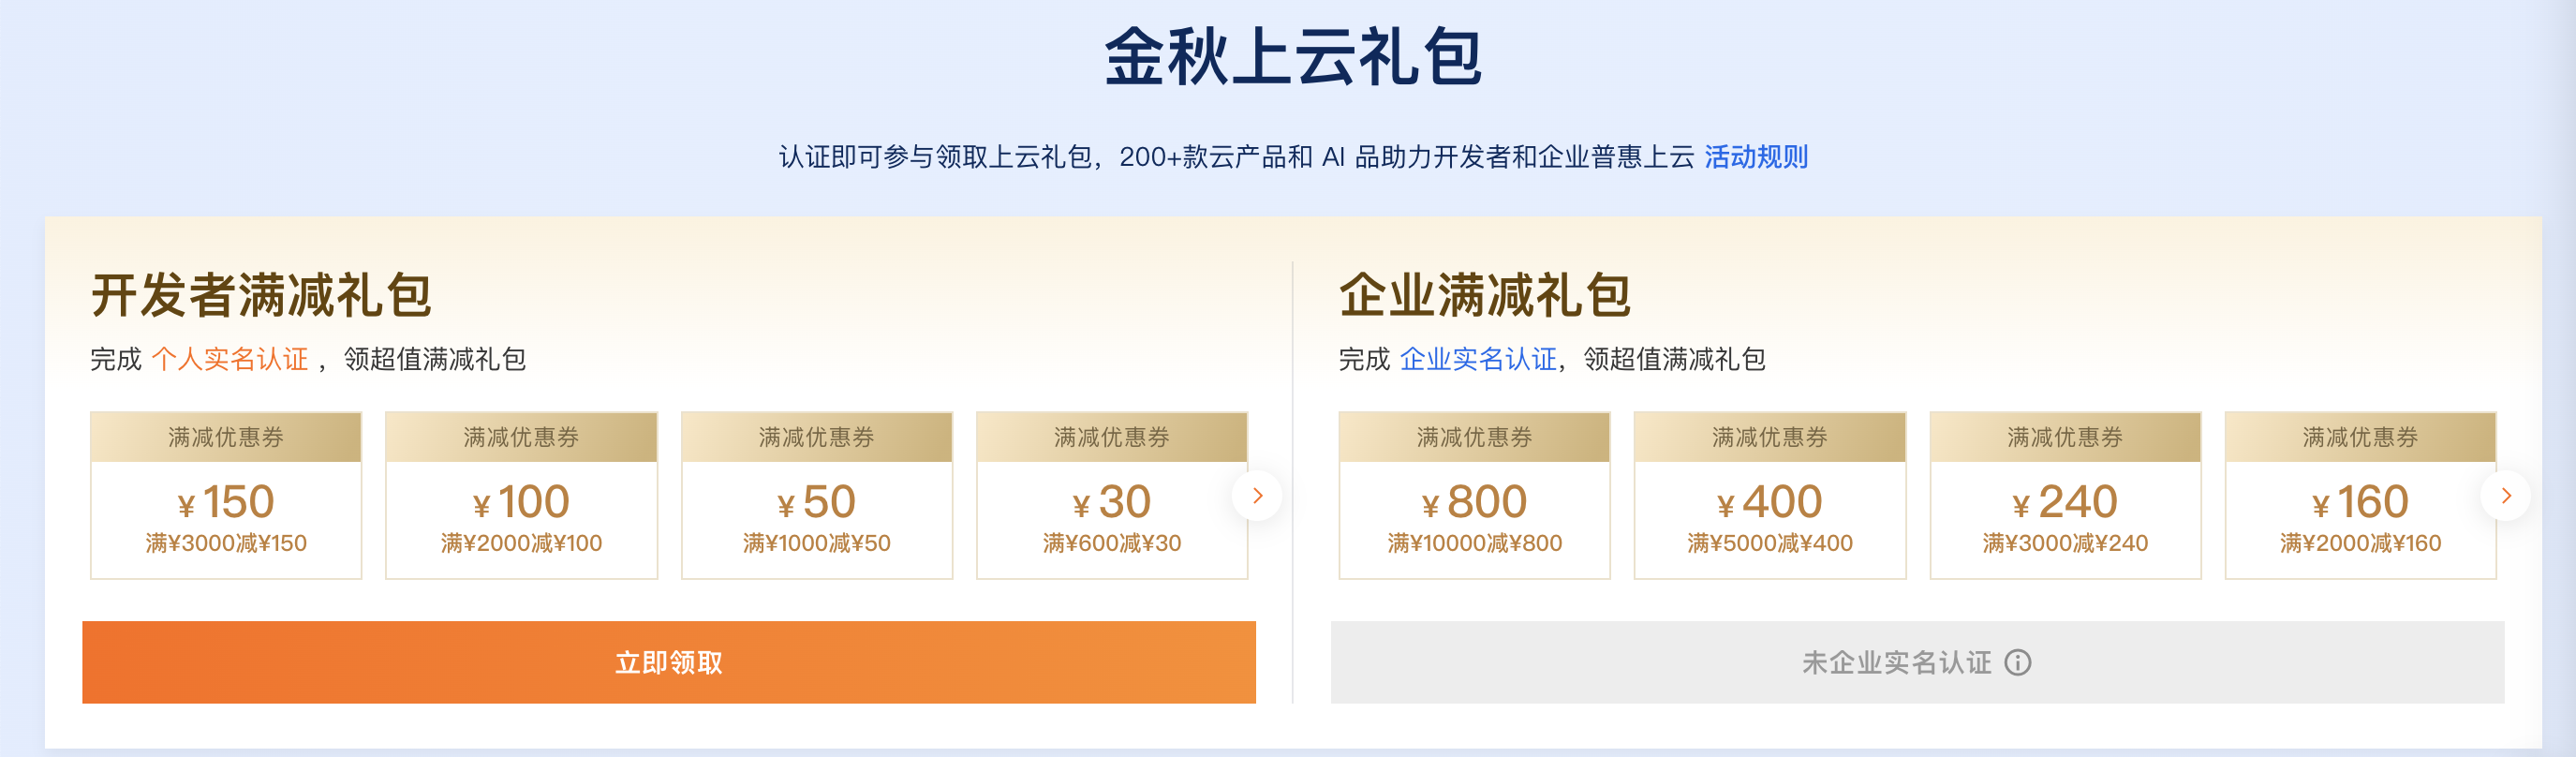Click the 开发者满减礼包 heading
This screenshot has height=757, width=2576.
coord(261,296)
